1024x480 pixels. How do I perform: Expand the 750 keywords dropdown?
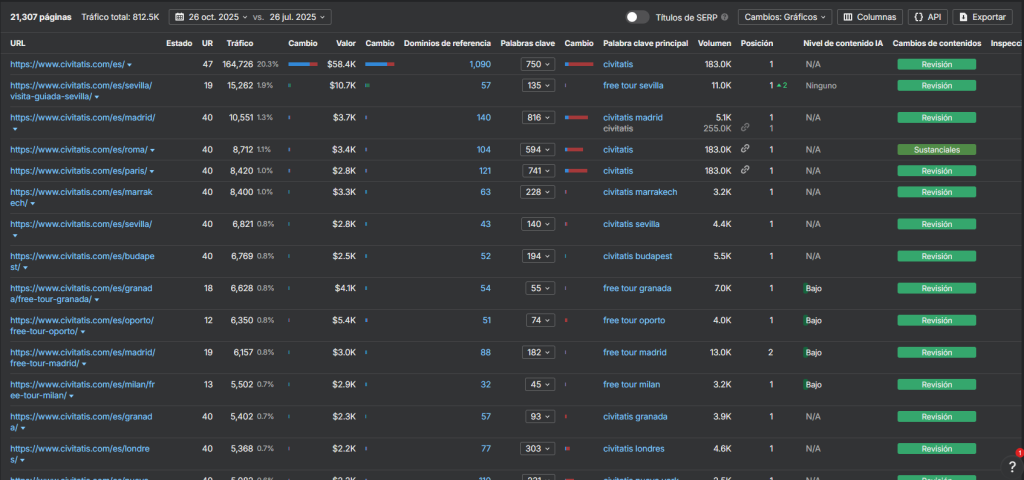(538, 64)
